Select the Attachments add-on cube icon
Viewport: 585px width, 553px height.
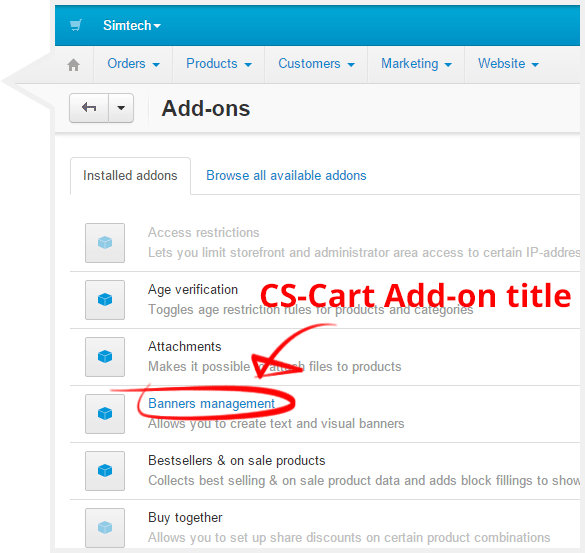[x=105, y=357]
